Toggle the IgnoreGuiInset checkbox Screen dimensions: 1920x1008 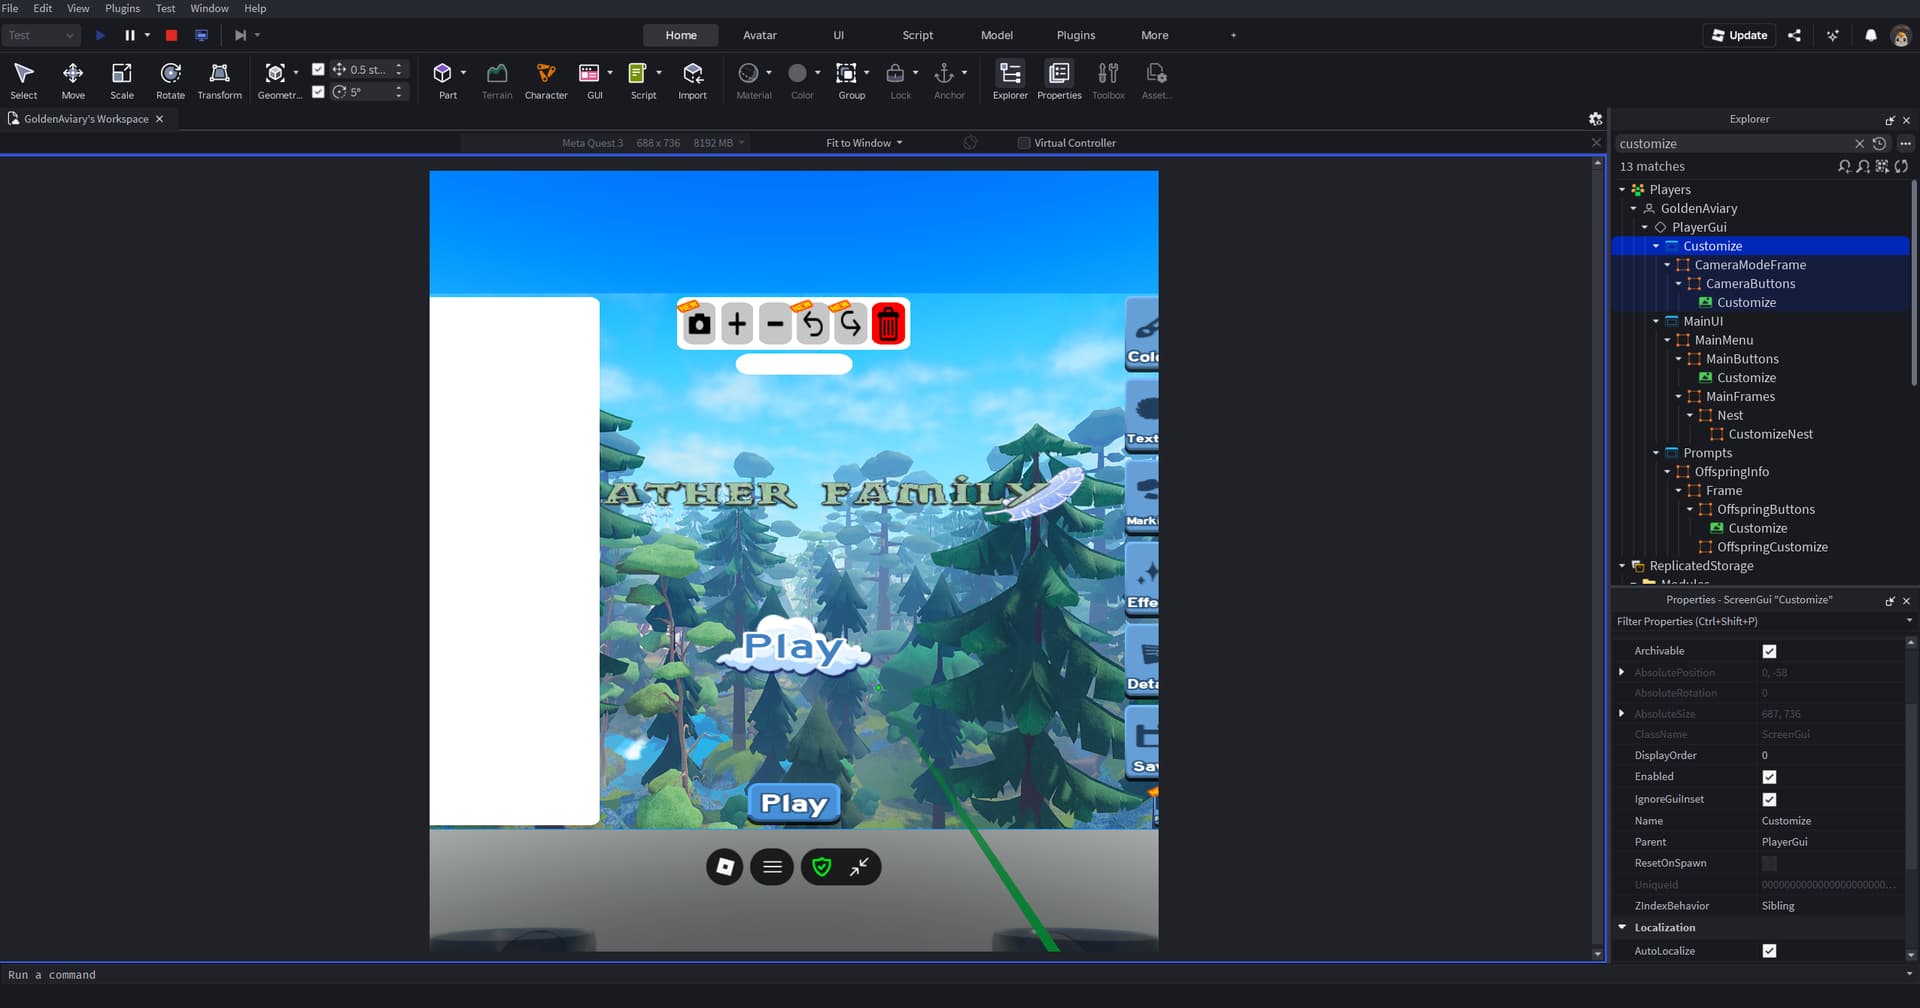(1769, 799)
